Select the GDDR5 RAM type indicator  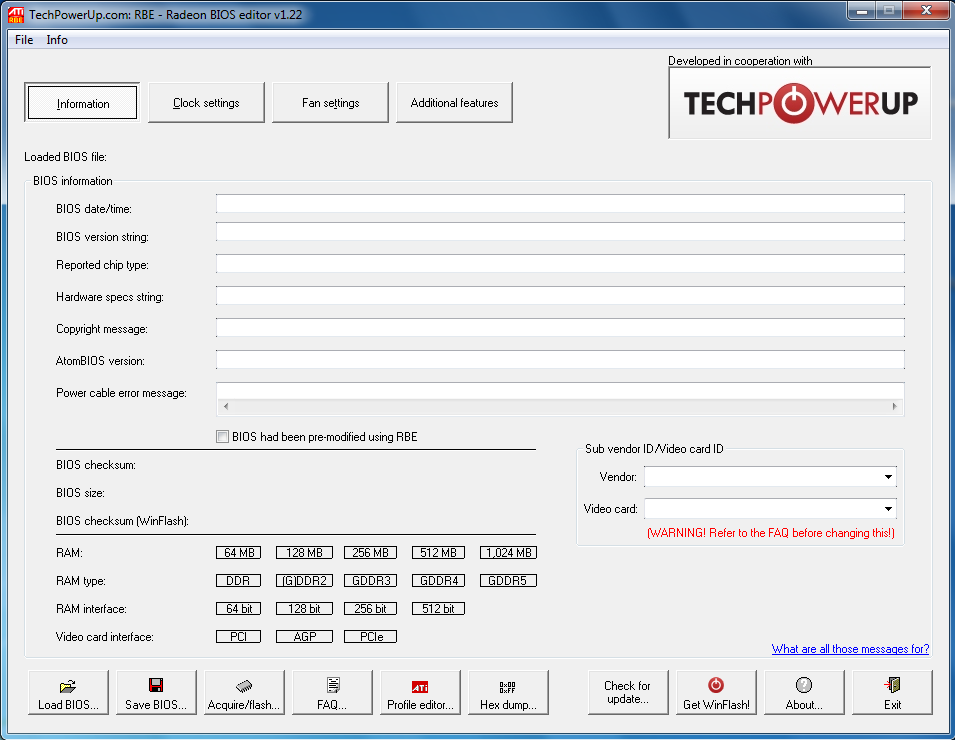pyautogui.click(x=509, y=580)
